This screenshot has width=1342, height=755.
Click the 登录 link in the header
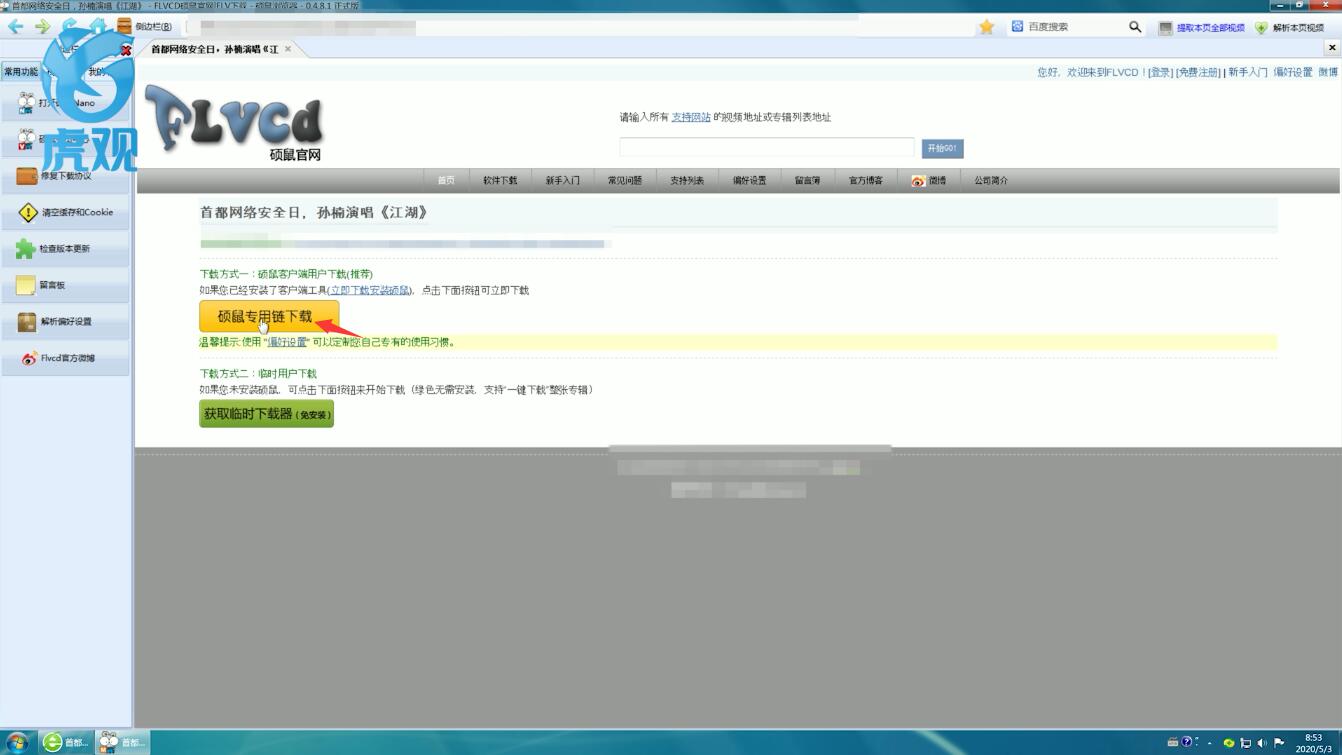[1160, 72]
